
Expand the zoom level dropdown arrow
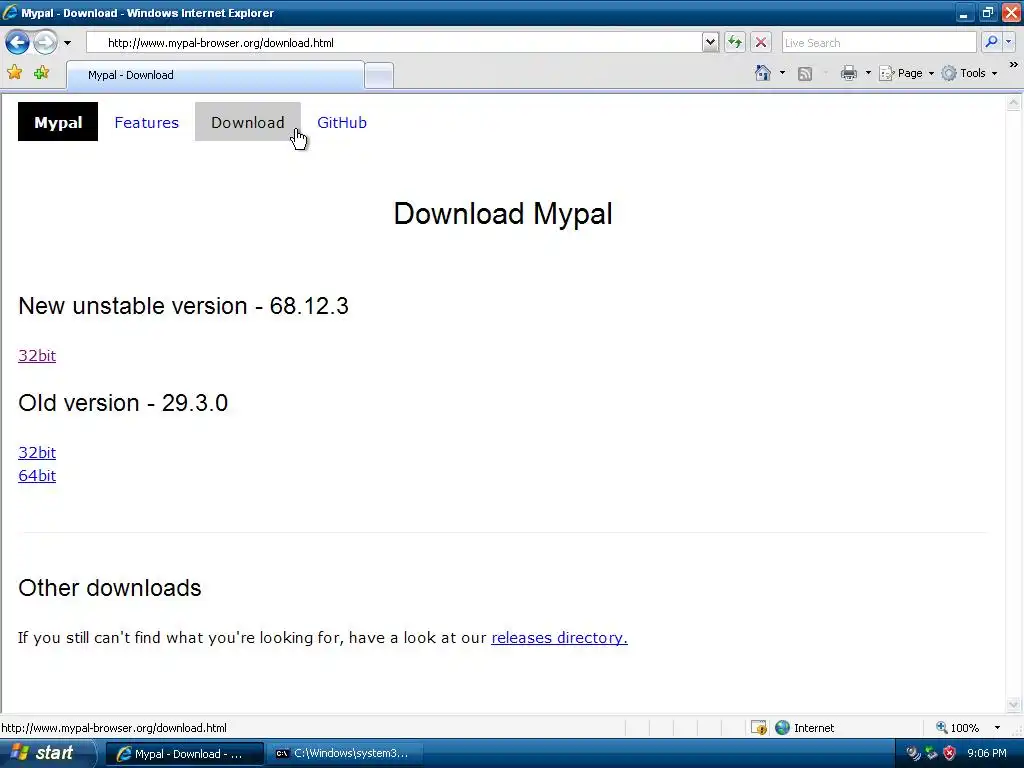(x=997, y=728)
